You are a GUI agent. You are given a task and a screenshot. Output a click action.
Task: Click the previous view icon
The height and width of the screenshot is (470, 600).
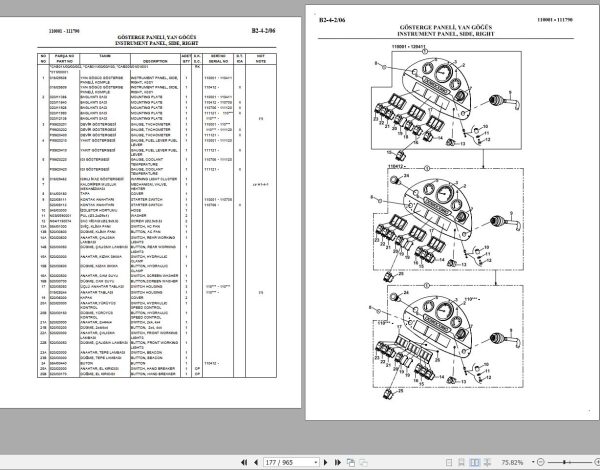[351, 462]
